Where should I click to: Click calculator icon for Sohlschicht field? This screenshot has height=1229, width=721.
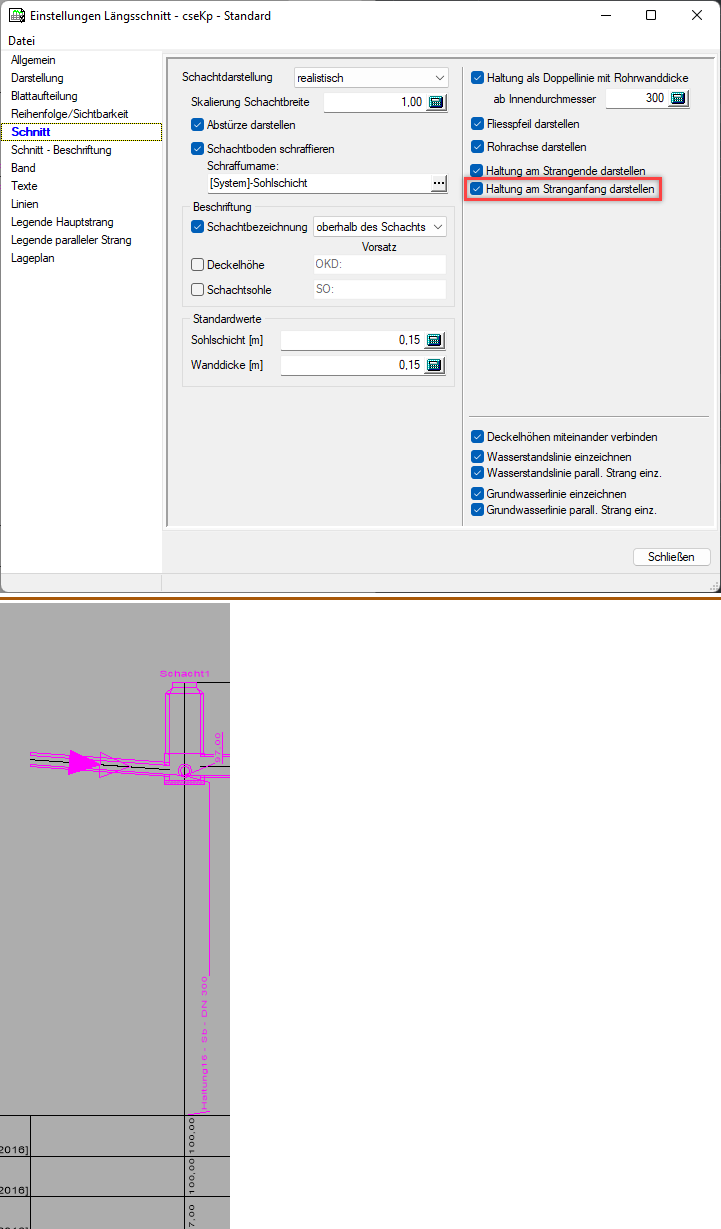click(434, 340)
